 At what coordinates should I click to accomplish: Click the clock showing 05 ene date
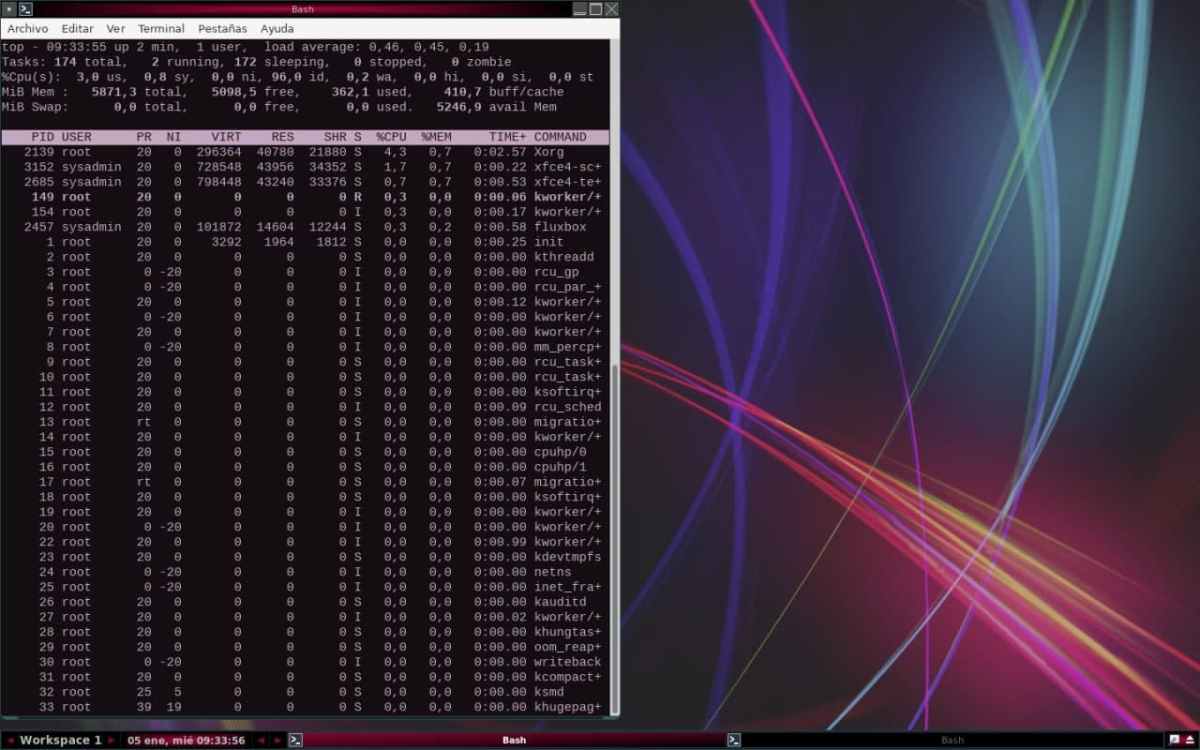(187, 740)
